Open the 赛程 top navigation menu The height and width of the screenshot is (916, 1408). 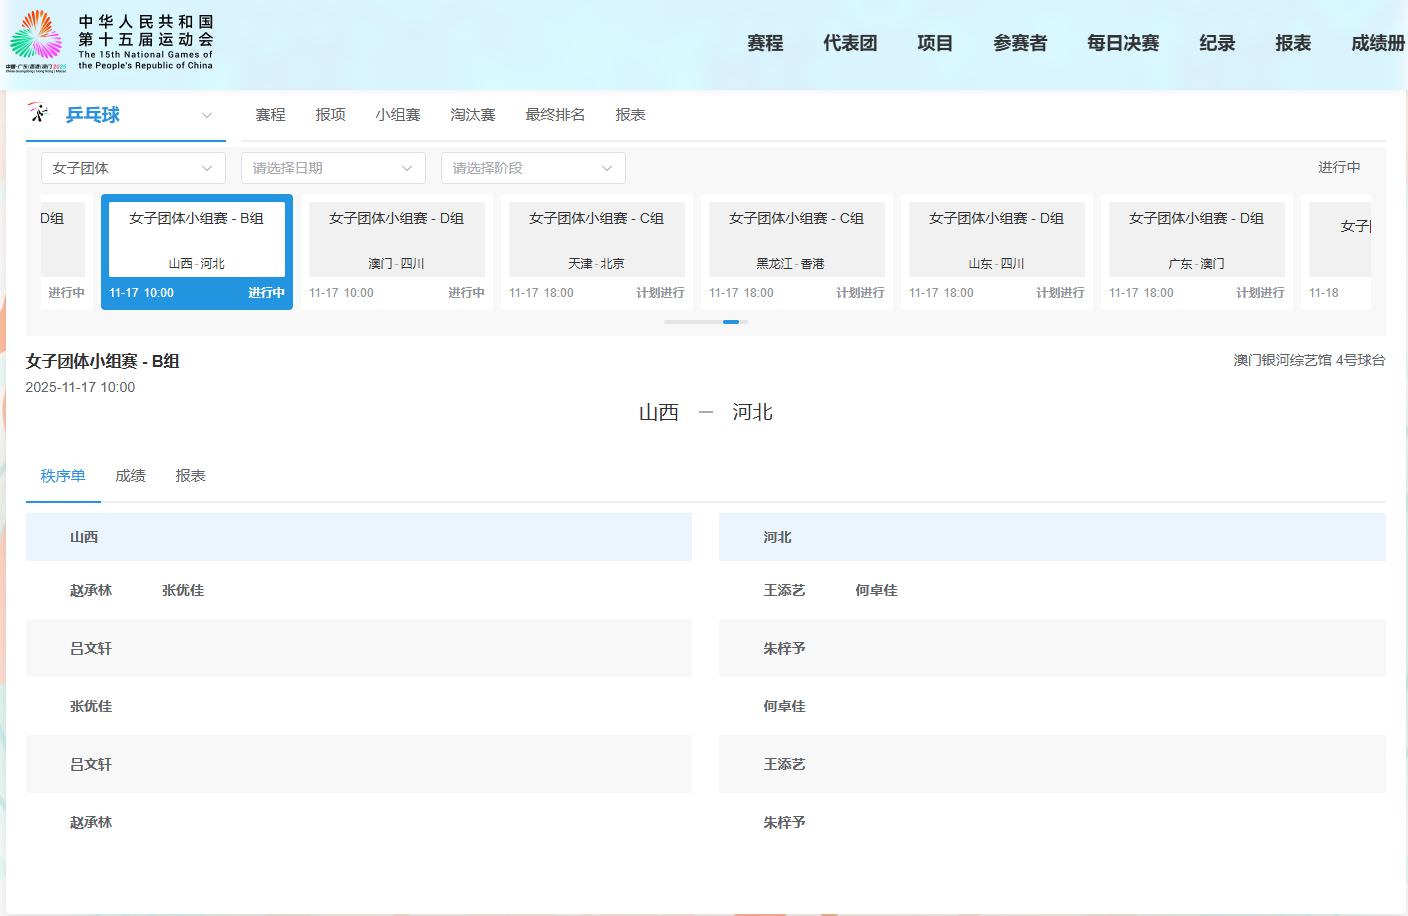coord(765,43)
